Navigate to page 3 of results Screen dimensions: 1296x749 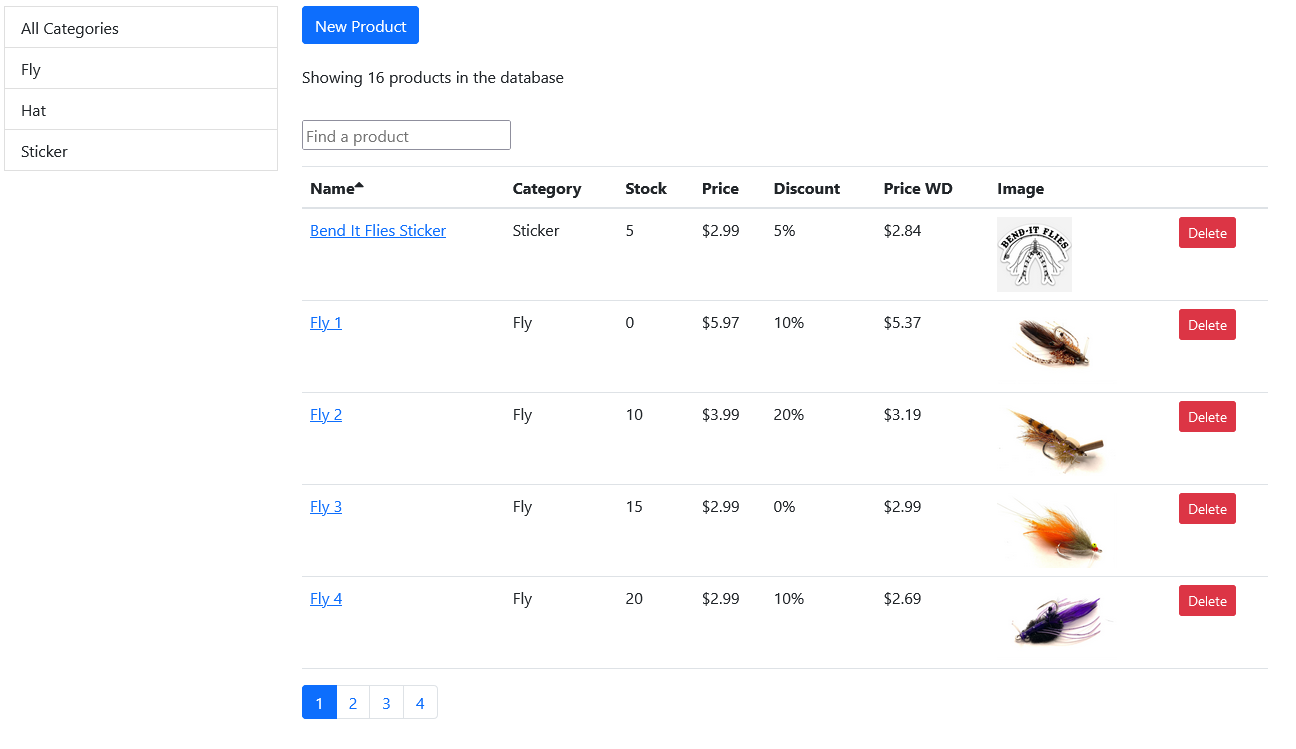point(386,703)
